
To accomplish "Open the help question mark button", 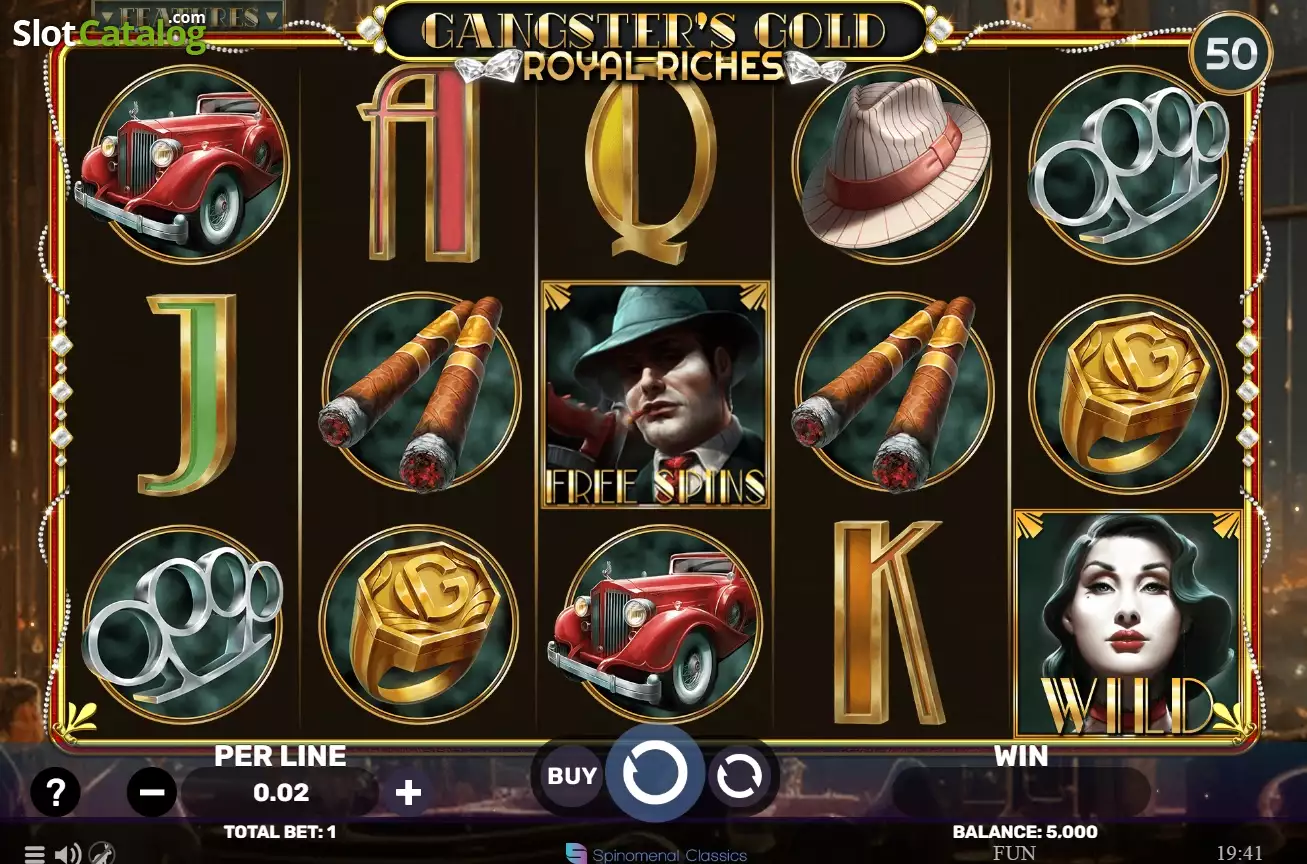I will 55,792.
